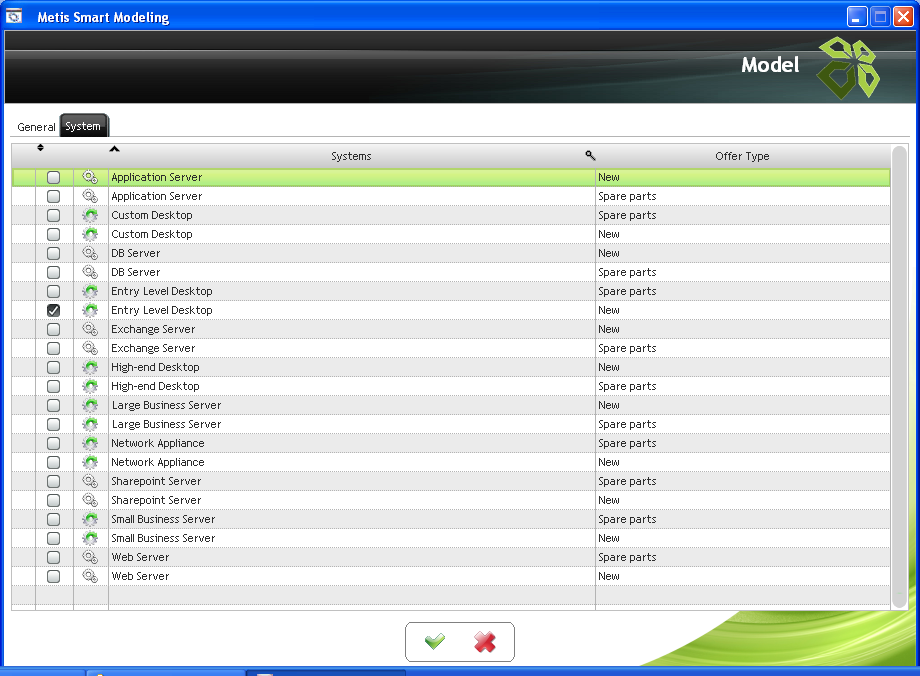920x676 pixels.
Task: Click the gear icon for Large Business Server Spare parts
Action: pos(90,424)
